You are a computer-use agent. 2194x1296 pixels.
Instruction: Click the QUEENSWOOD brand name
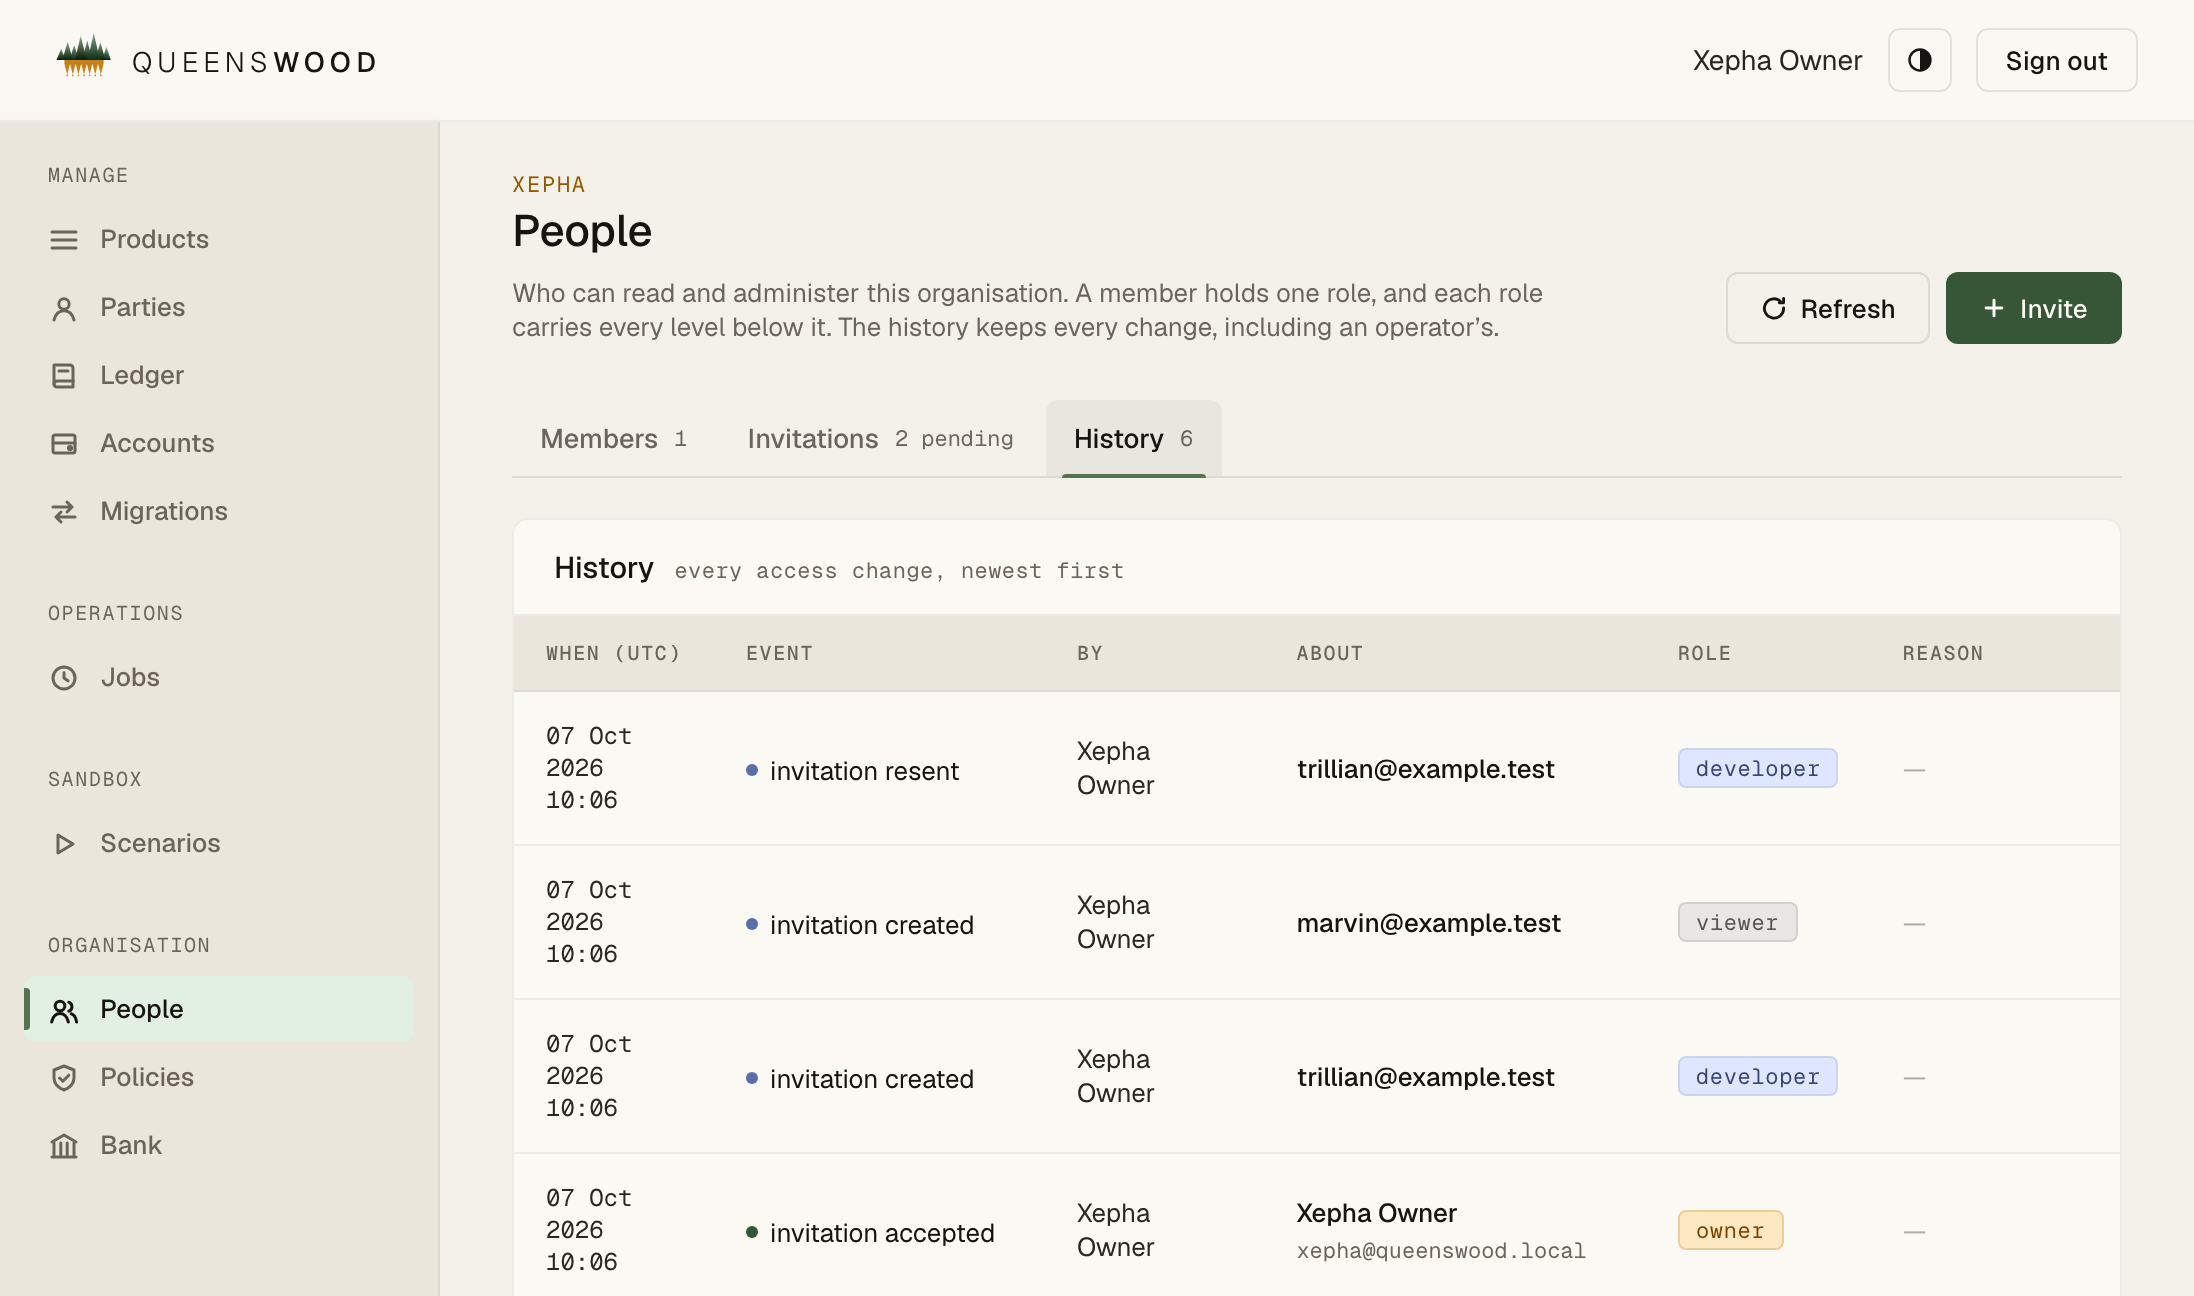pyautogui.click(x=255, y=62)
